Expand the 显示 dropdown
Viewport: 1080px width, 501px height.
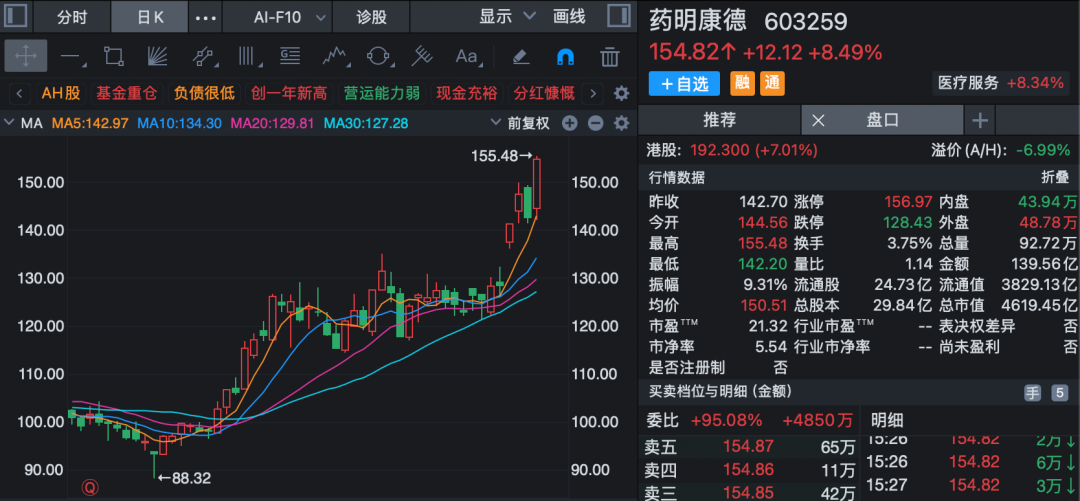508,17
